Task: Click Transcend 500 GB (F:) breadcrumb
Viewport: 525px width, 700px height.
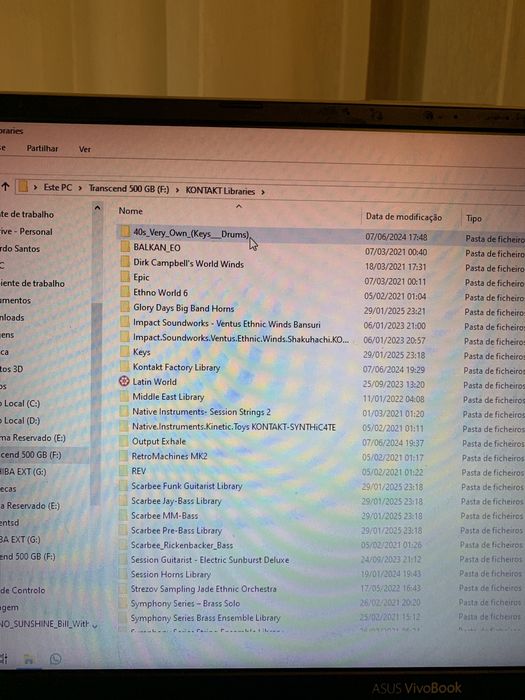Action: 129,189
